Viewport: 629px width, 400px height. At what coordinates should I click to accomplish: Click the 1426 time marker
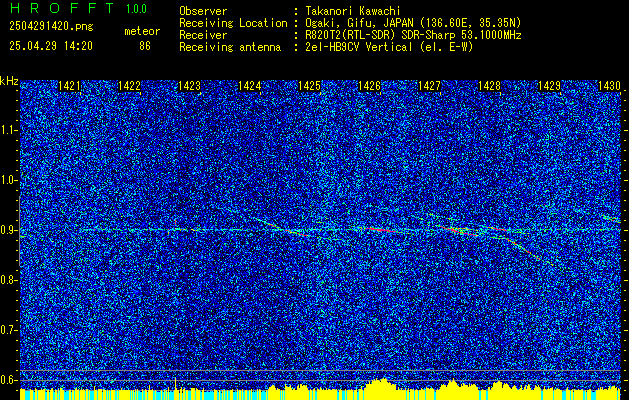pos(369,86)
